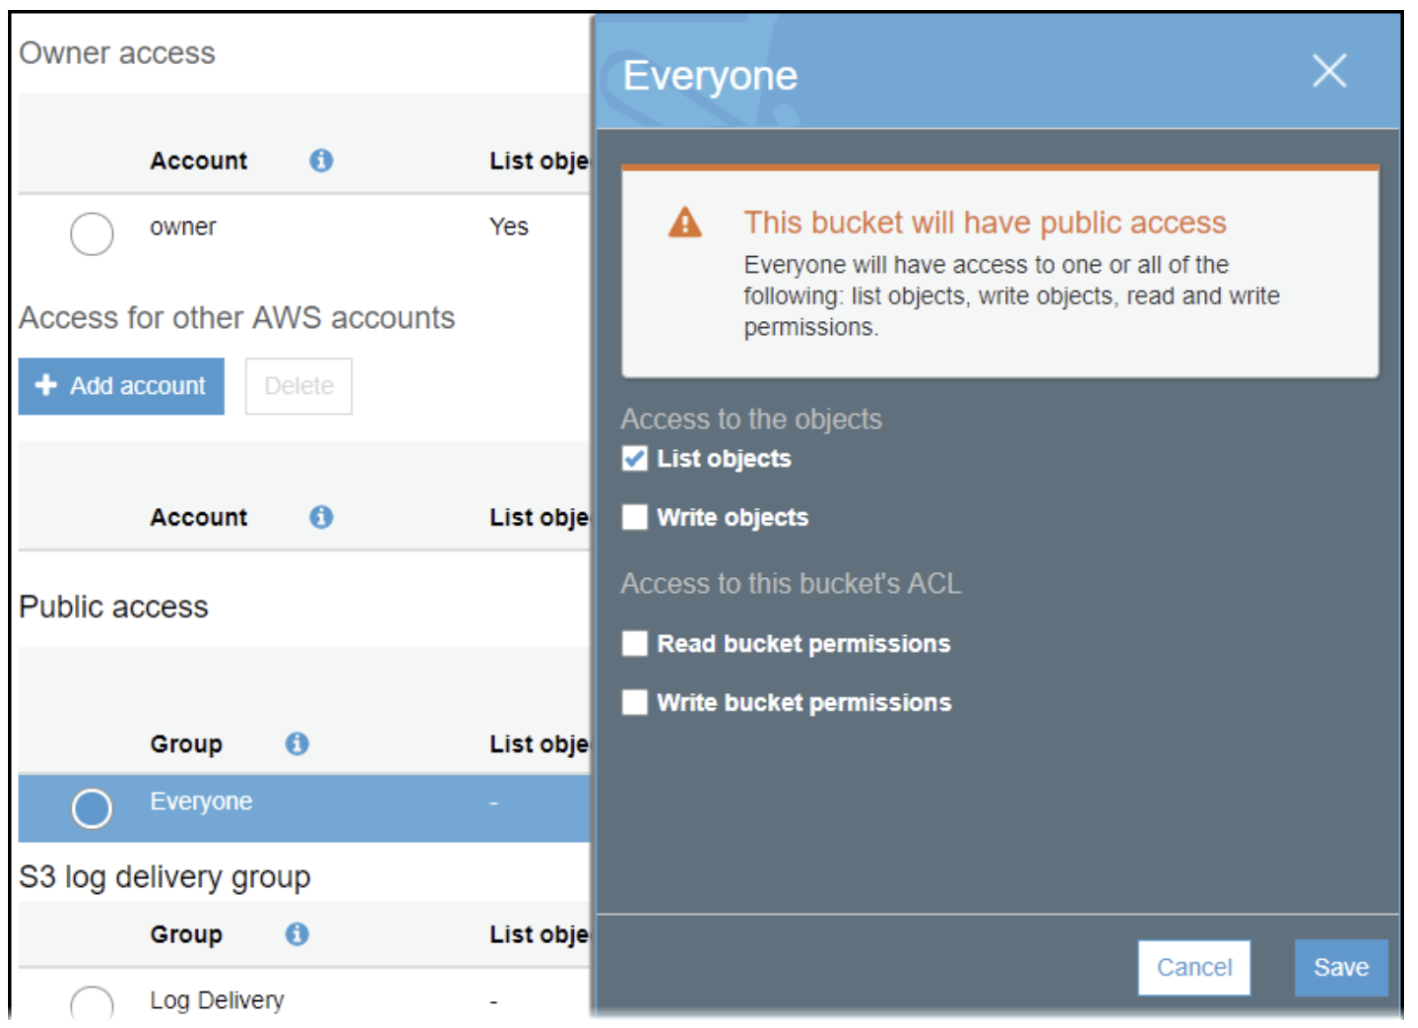Save the Everyone permission settings
The height and width of the screenshot is (1028, 1418).
[1340, 967]
